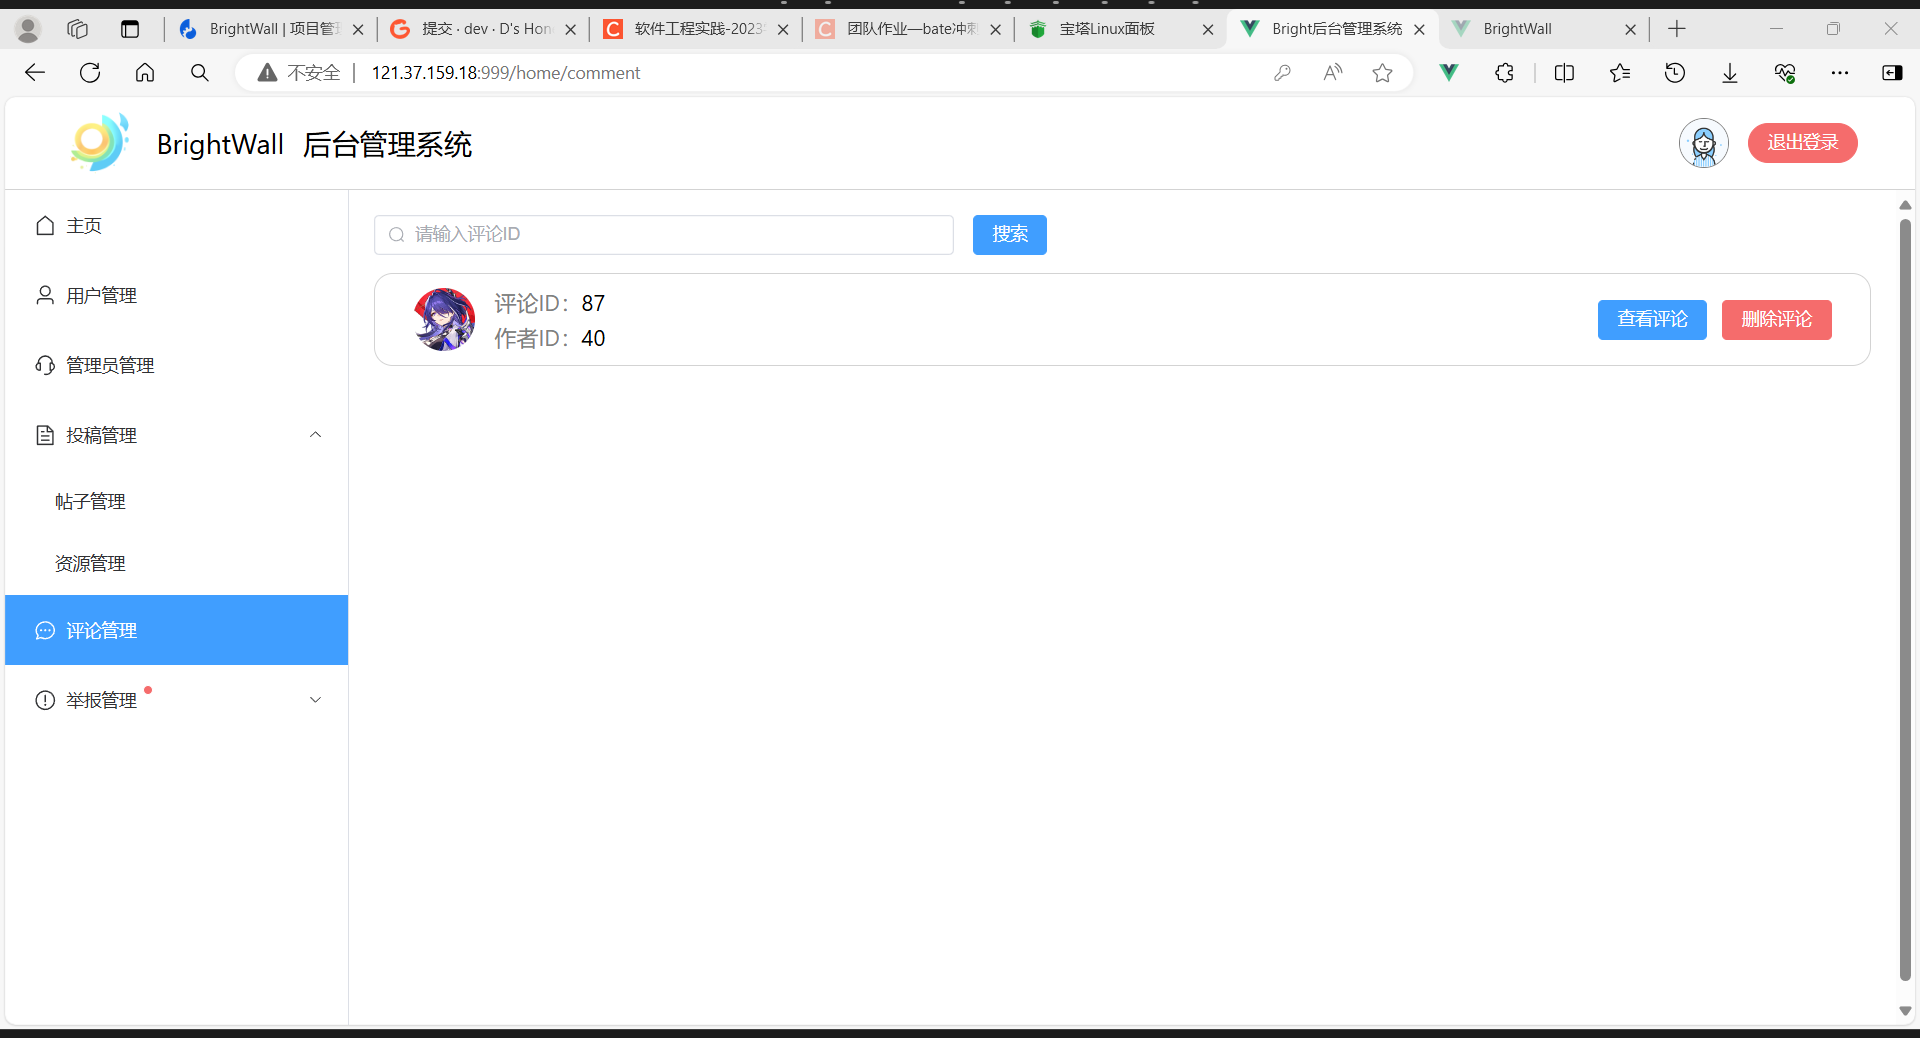Screen dimensions: 1920x1038
Task: Click the 删除评论 button
Action: pos(1777,320)
